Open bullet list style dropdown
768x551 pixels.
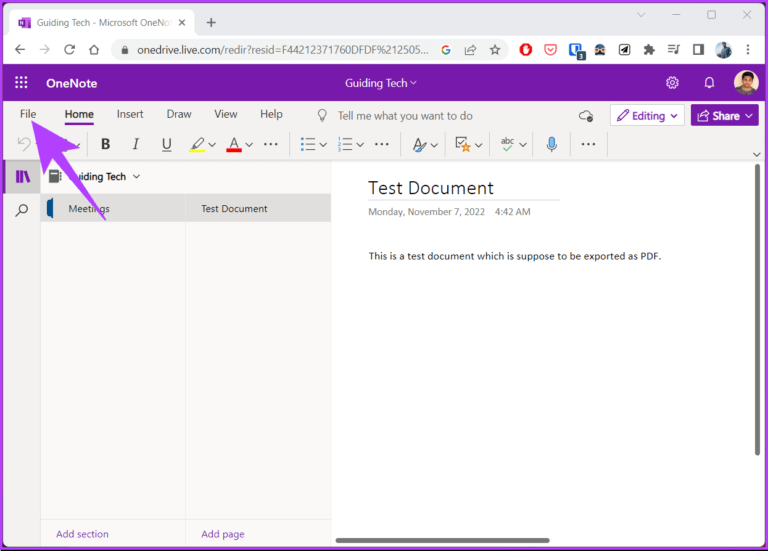pos(323,145)
